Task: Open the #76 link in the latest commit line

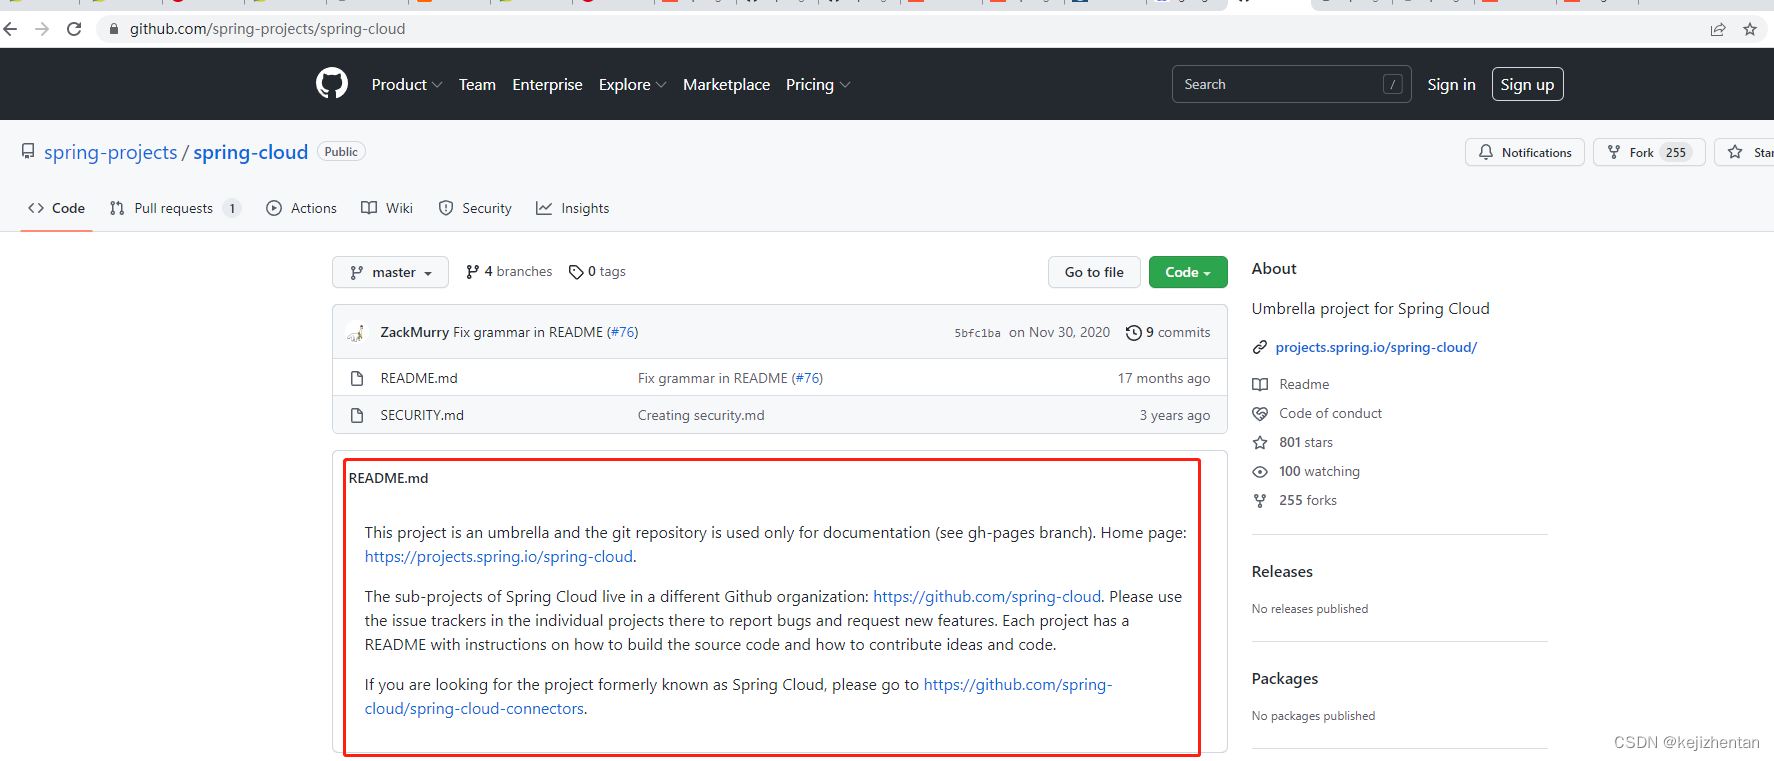Action: pyautogui.click(x=622, y=332)
